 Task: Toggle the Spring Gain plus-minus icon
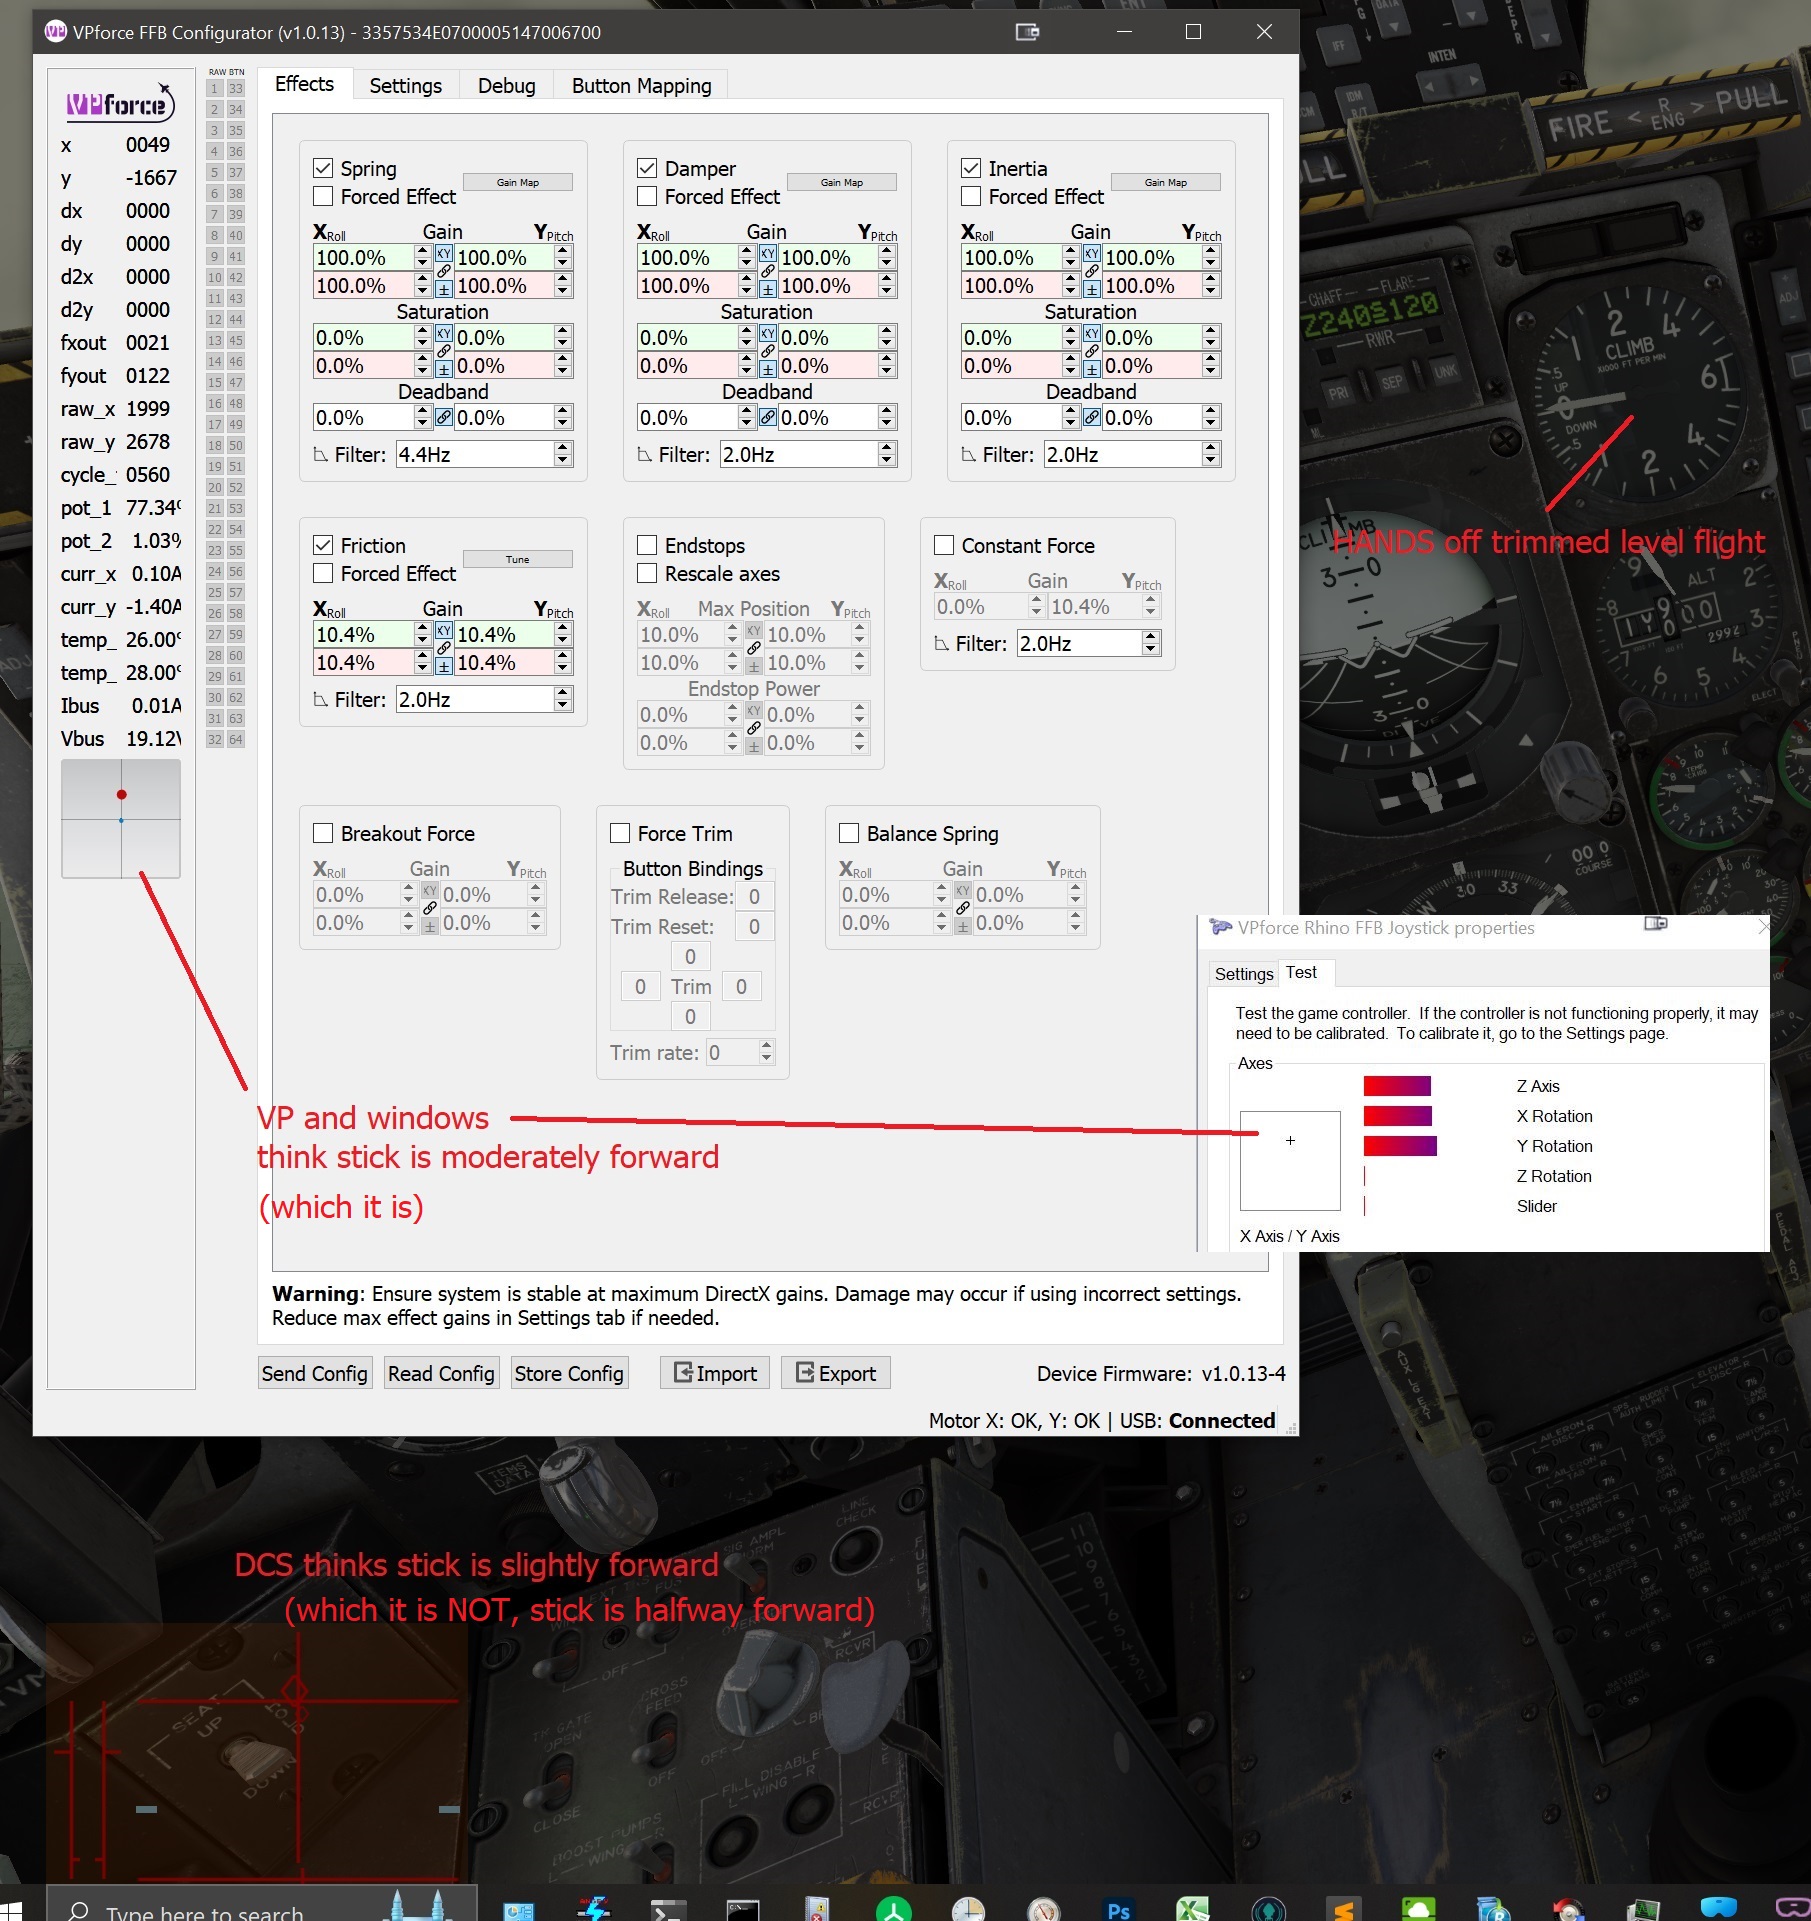(x=443, y=288)
